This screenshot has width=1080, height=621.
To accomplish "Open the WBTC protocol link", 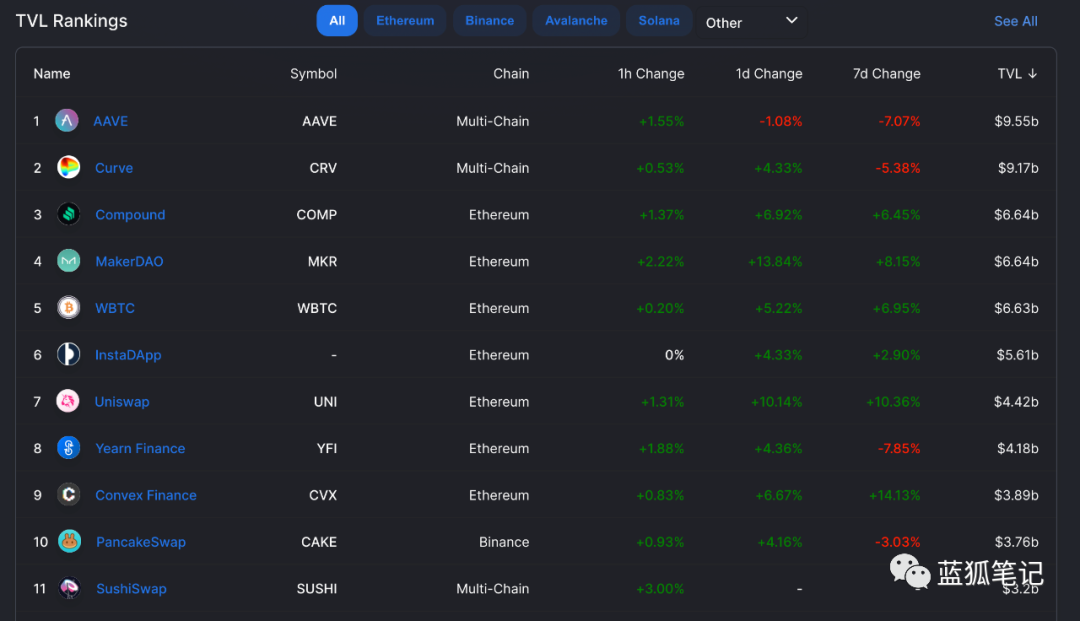I will [x=115, y=308].
